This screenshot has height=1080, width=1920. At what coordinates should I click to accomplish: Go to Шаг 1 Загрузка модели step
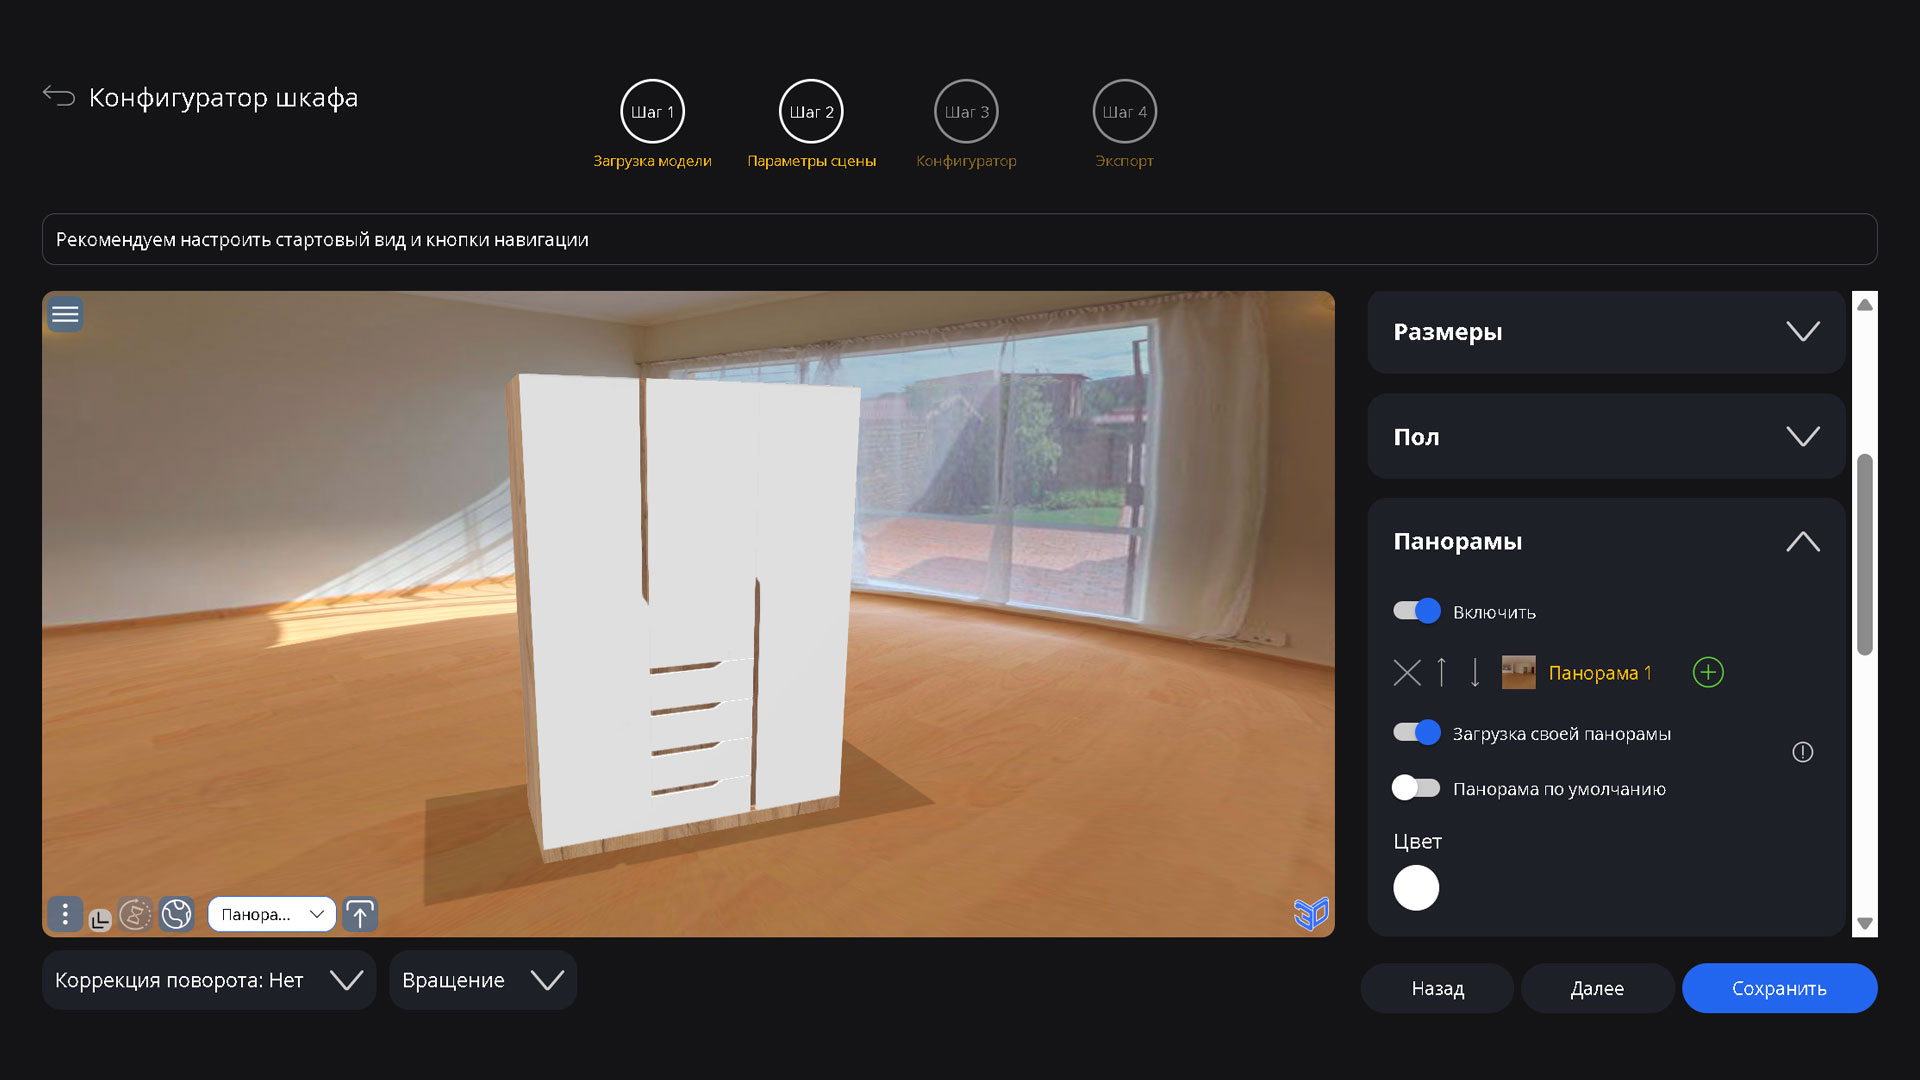[x=652, y=111]
